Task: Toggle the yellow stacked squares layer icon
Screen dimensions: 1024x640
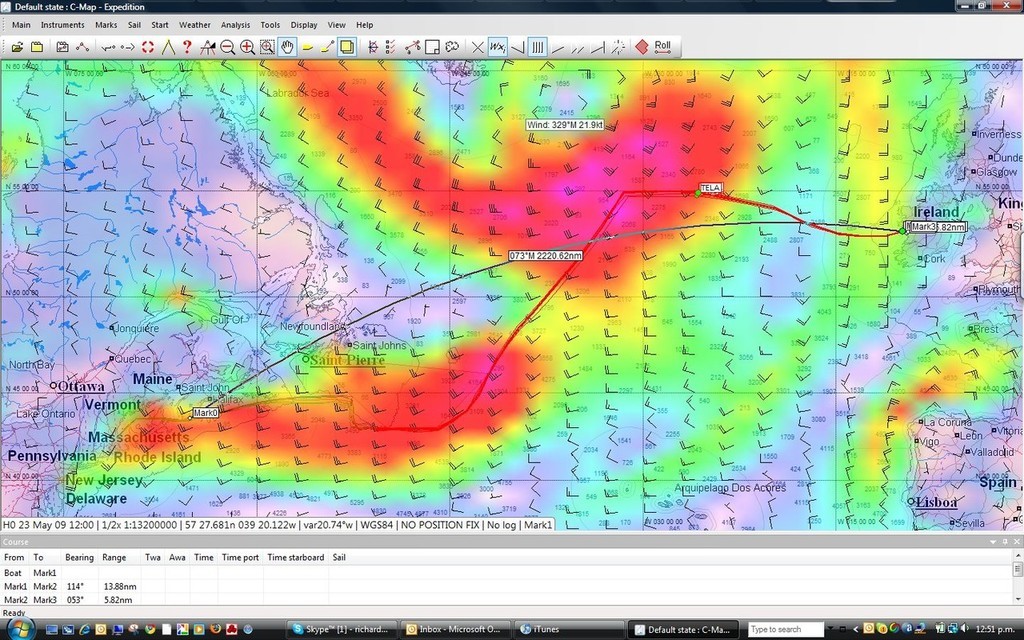Action: (x=347, y=47)
